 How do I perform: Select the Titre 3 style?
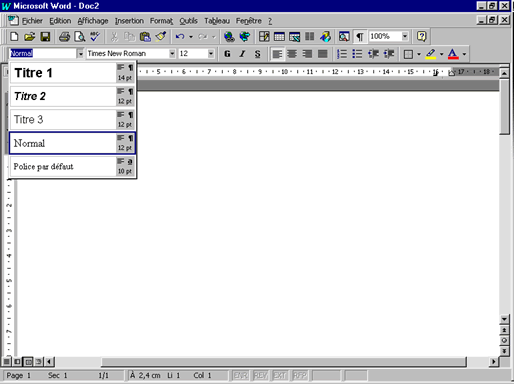(x=72, y=120)
